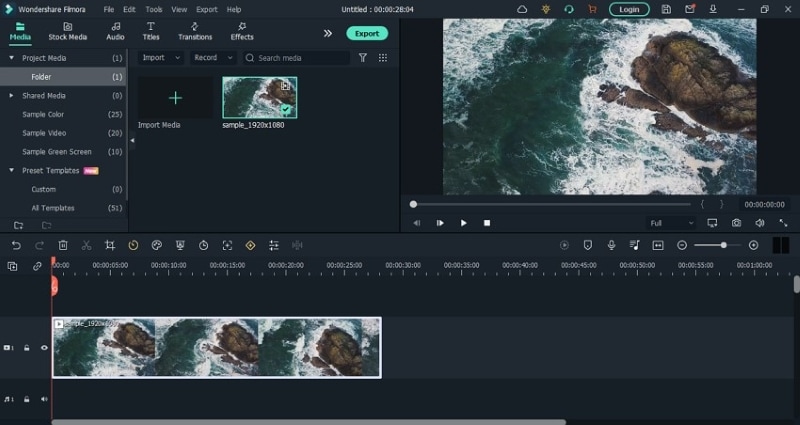The image size is (800, 425).
Task: Add new folder icon below media list
Action: pyautogui.click(x=18, y=225)
